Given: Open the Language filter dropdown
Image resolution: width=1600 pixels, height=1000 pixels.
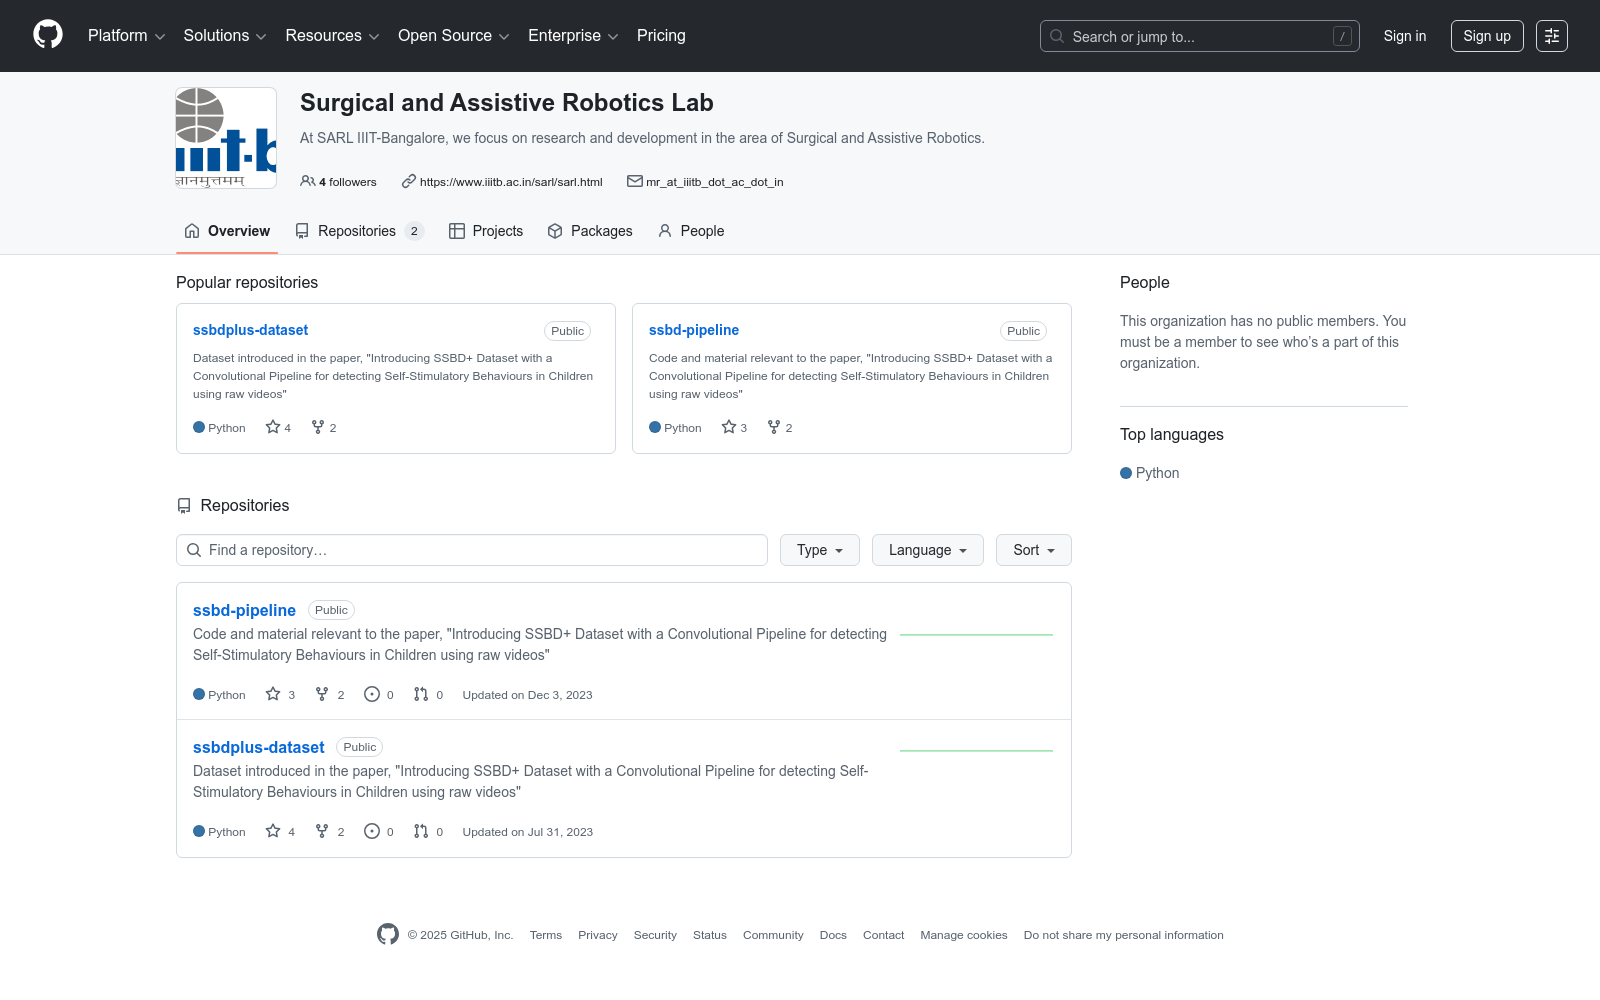Looking at the screenshot, I should pos(928,550).
